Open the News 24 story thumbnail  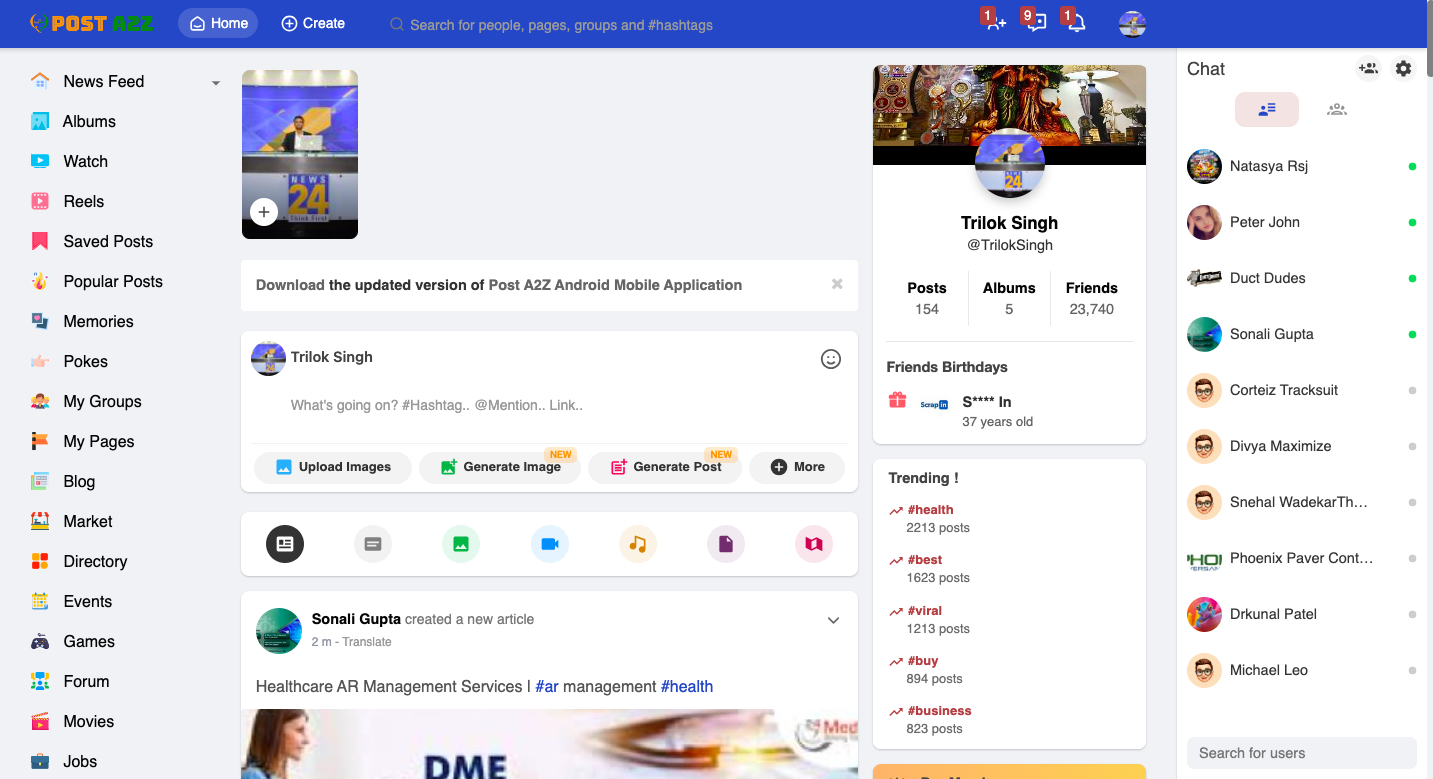click(x=300, y=154)
